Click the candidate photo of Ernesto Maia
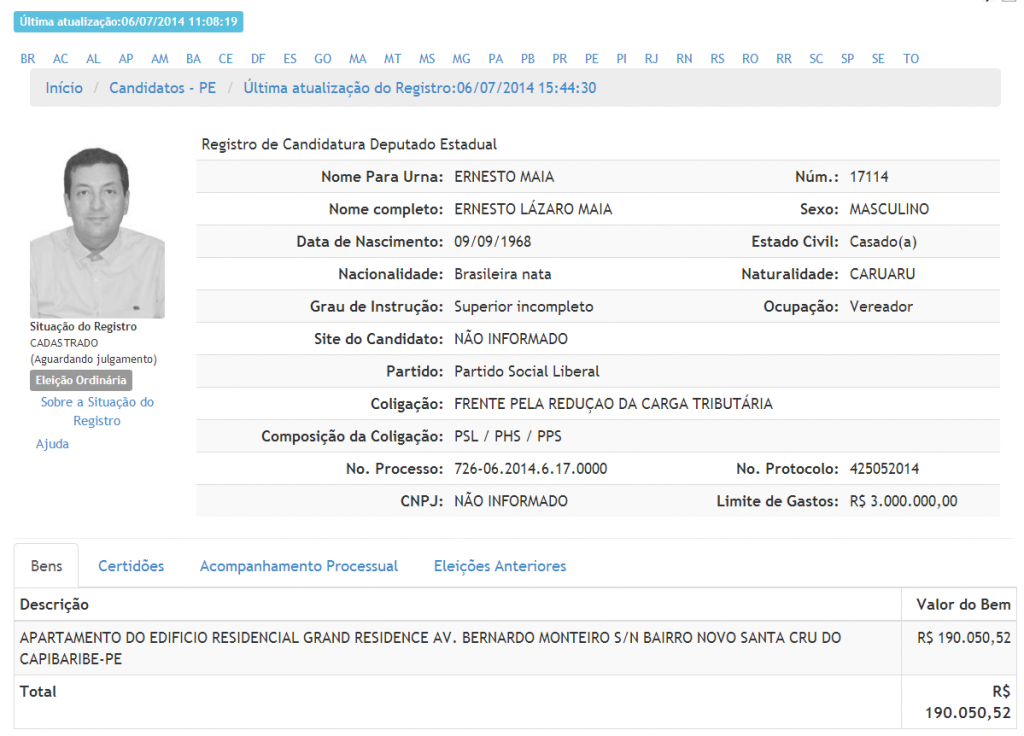This screenshot has height=736, width=1024. click(x=97, y=232)
